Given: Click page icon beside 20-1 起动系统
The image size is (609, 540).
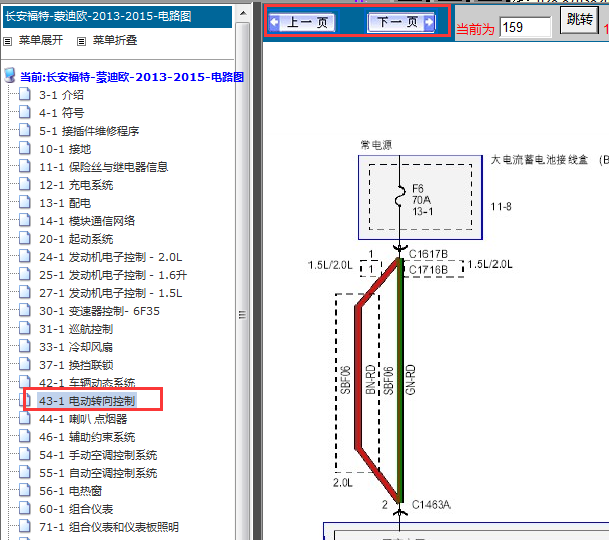Looking at the screenshot, I should click(25, 238).
